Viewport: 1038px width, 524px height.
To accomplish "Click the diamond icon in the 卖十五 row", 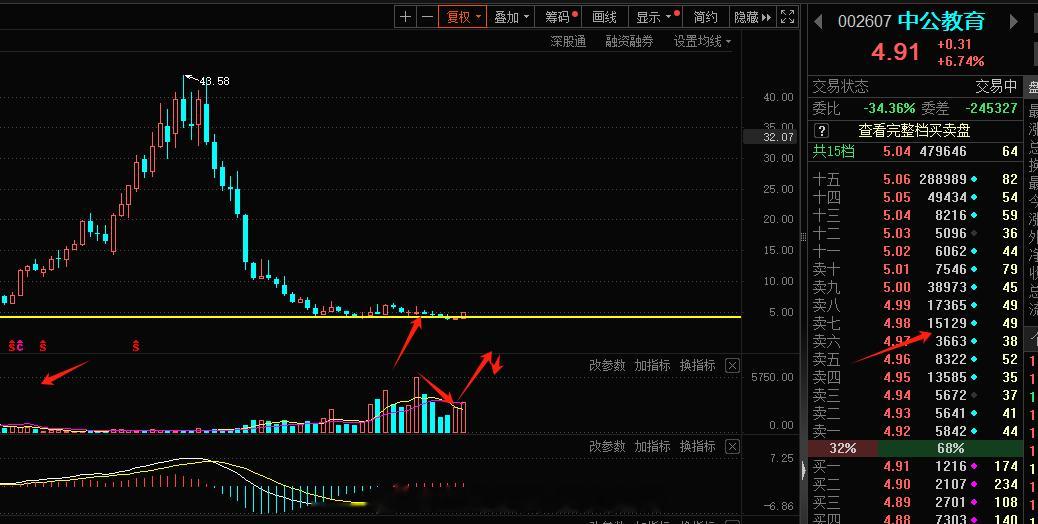I will 974,179.
